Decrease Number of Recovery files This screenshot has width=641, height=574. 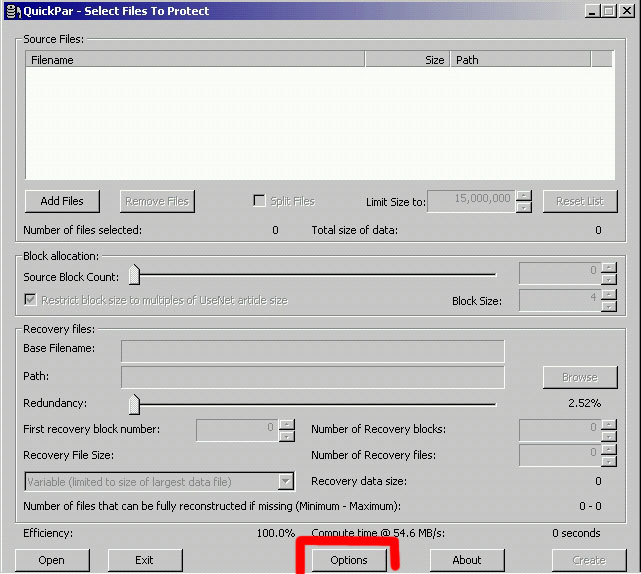609,462
